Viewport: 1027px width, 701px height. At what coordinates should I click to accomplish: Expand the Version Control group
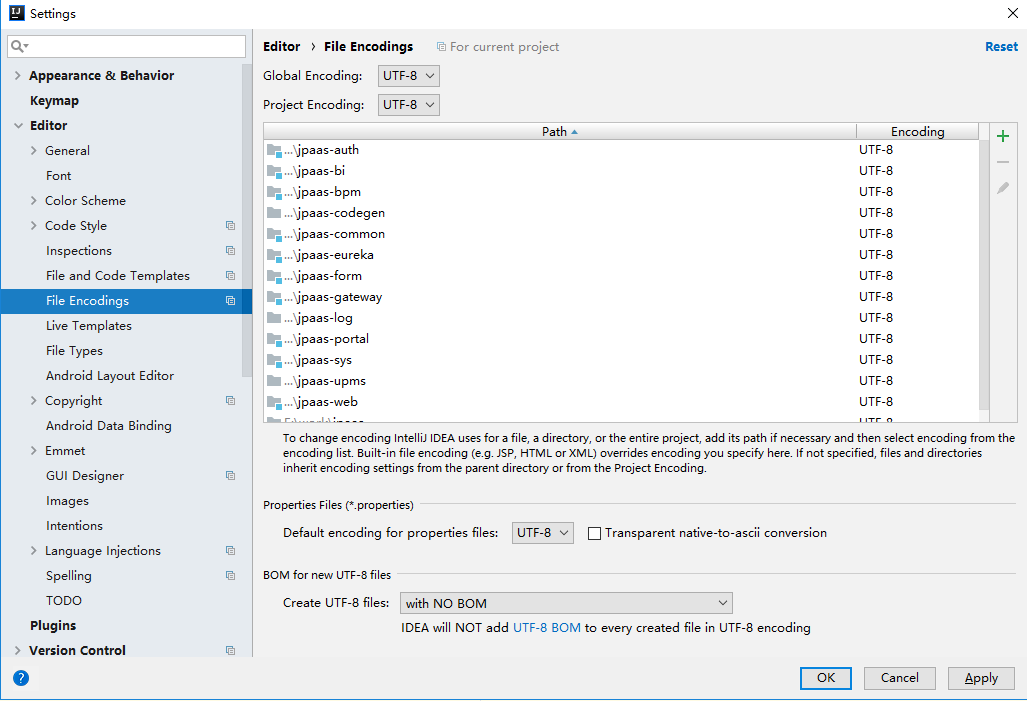coord(18,651)
